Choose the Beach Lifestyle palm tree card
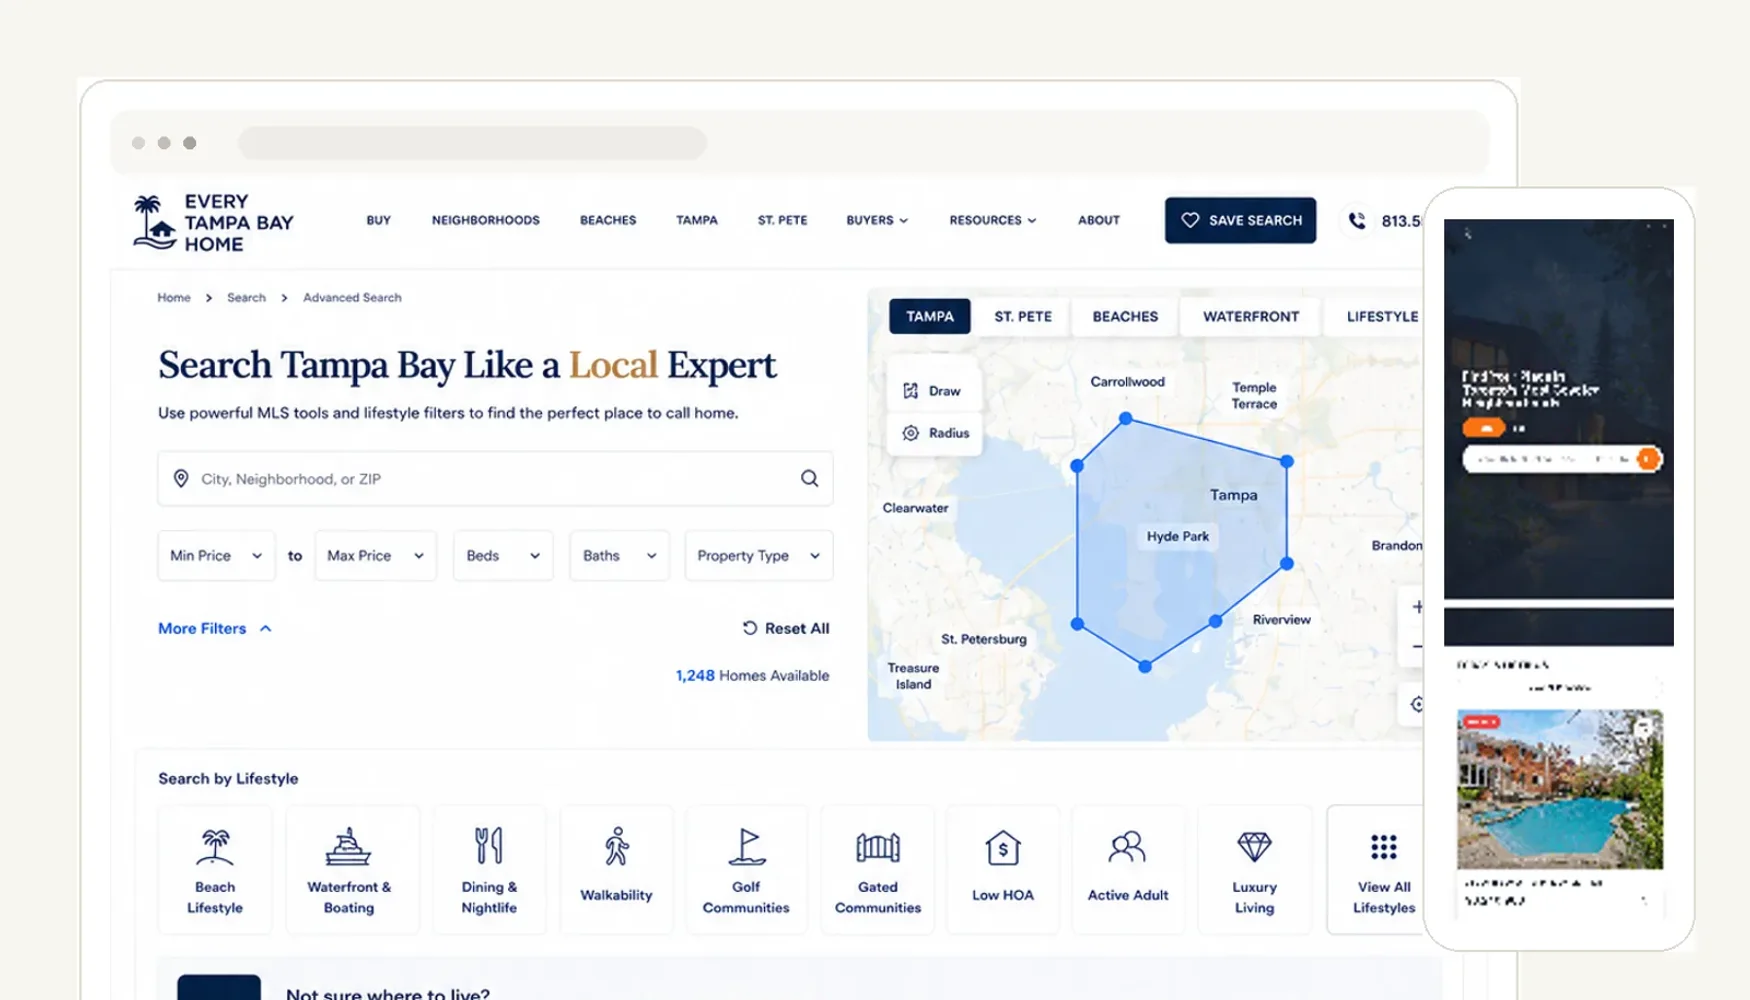 (215, 869)
